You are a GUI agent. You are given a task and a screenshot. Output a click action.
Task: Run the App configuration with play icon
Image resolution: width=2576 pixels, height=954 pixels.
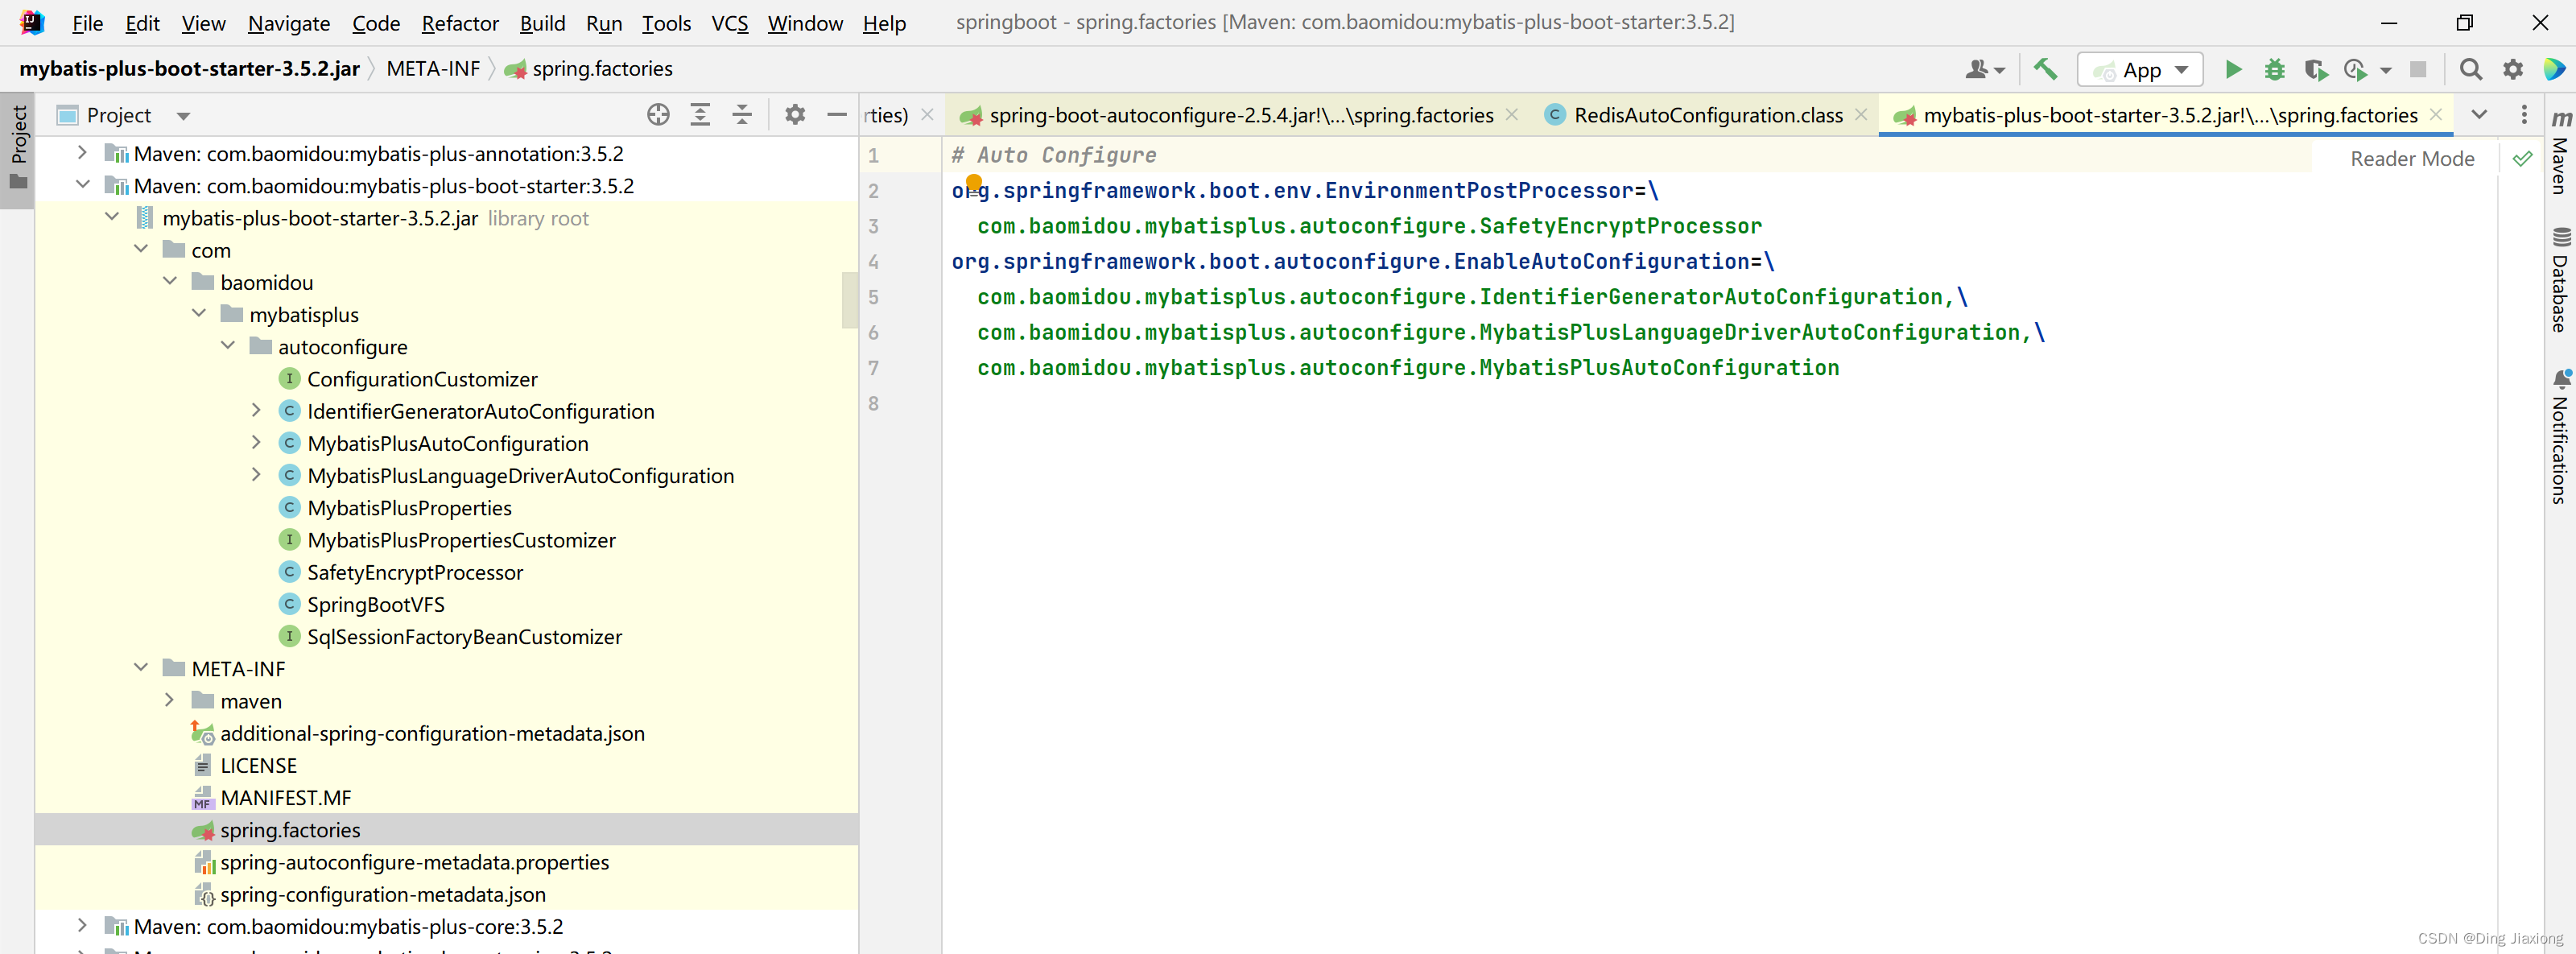(x=2232, y=69)
